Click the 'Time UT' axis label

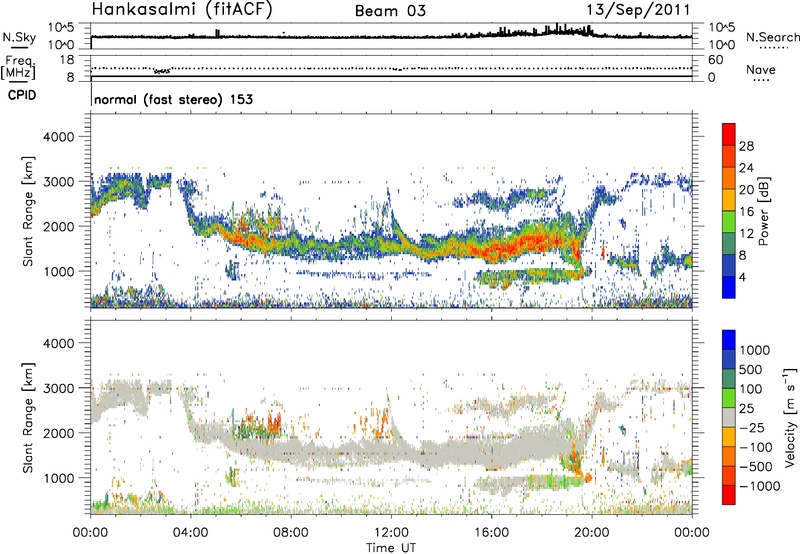pos(391,548)
